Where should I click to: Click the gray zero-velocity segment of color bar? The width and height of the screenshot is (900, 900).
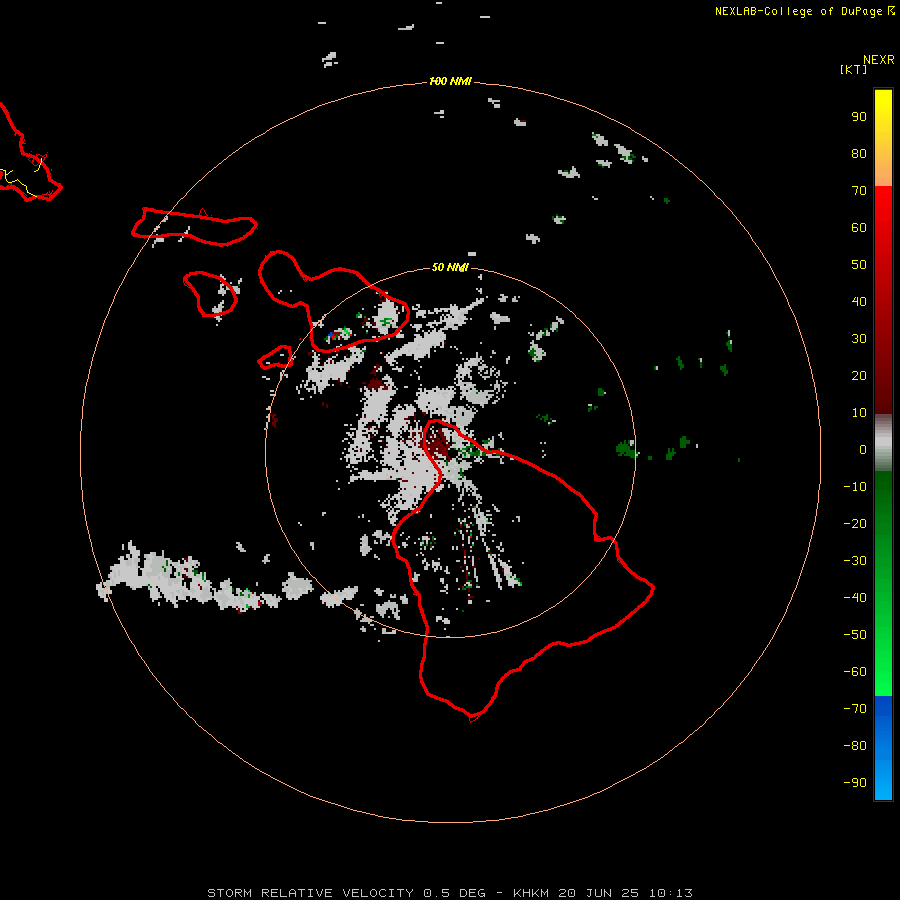pyautogui.click(x=883, y=443)
